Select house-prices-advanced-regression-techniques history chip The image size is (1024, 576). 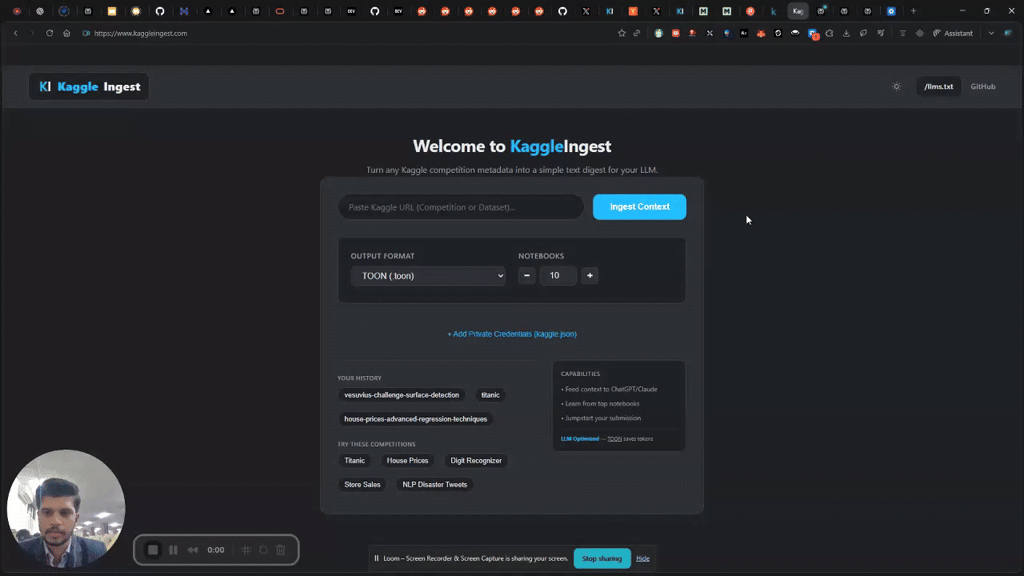tap(415, 419)
